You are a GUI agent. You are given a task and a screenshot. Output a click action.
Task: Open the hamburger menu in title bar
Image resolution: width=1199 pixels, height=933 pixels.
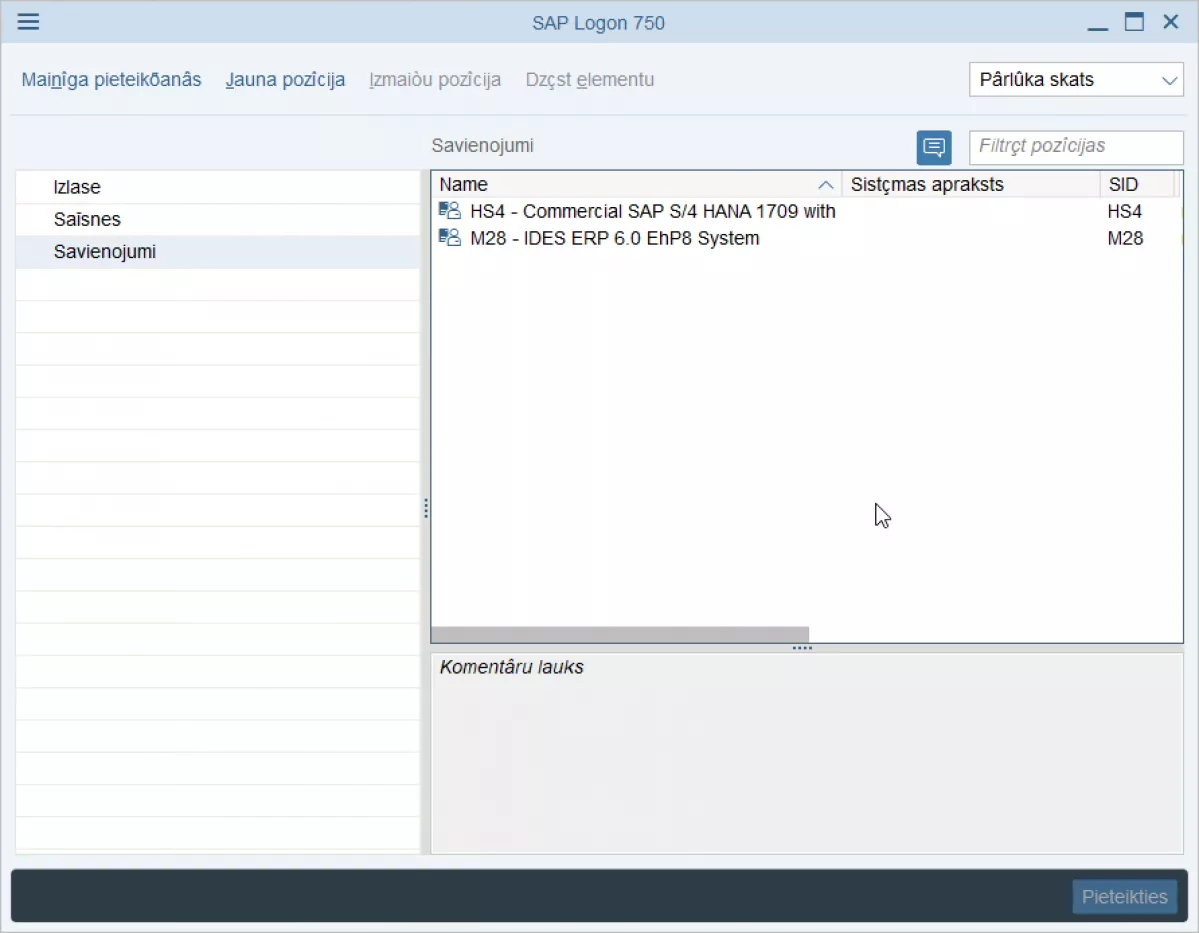tap(28, 21)
